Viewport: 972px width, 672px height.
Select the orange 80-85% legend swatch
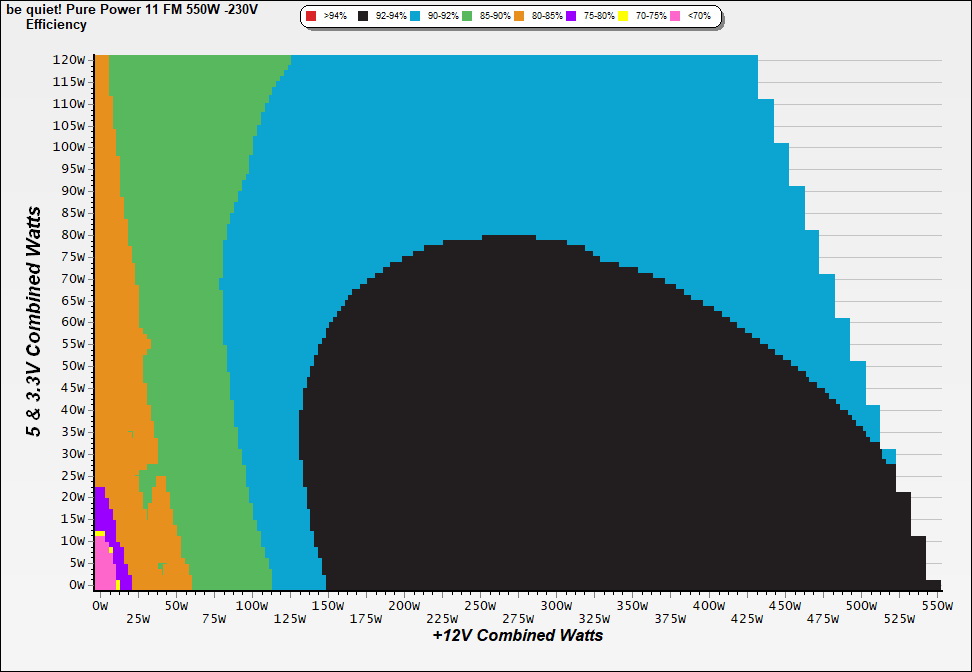pos(520,17)
